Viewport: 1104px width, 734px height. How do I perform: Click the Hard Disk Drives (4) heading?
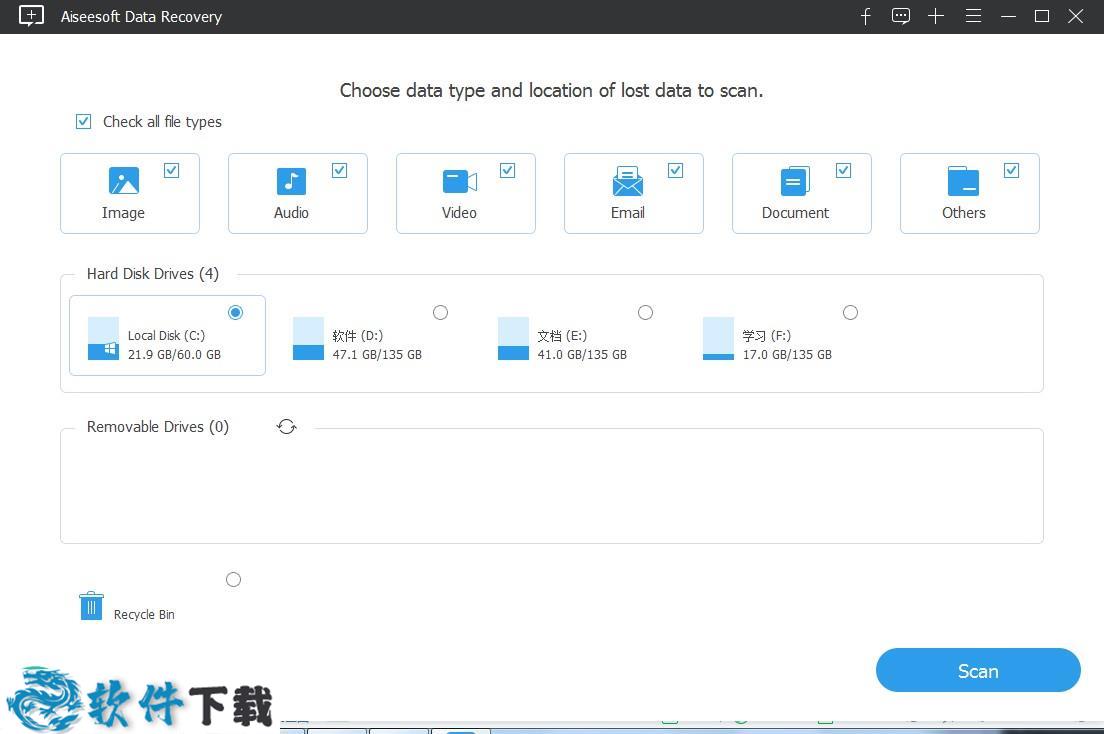pyautogui.click(x=153, y=273)
